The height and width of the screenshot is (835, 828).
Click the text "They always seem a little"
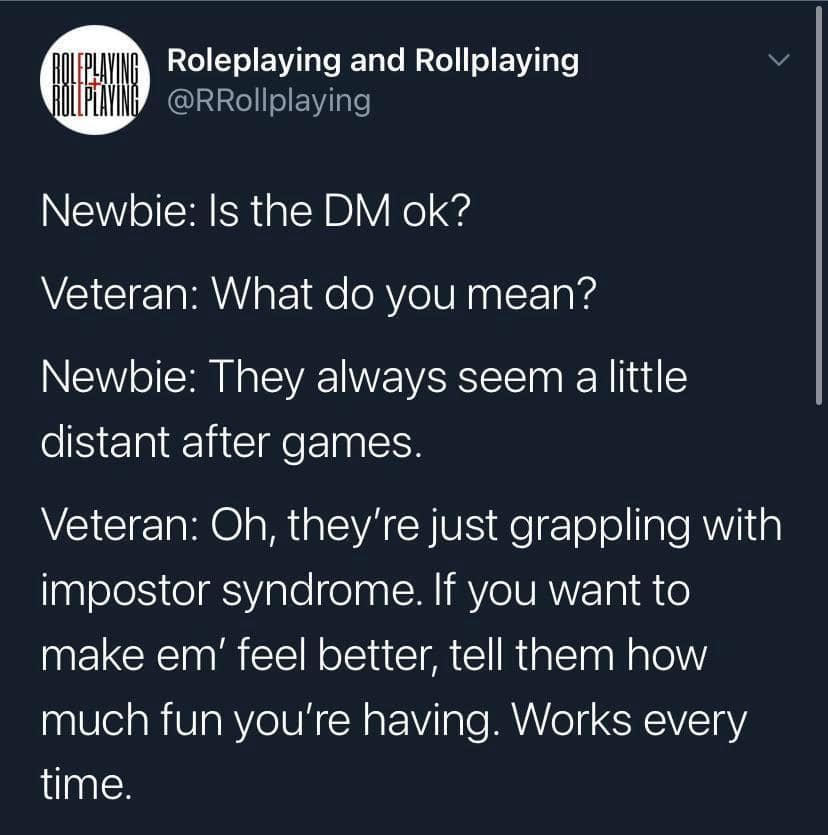point(449,379)
